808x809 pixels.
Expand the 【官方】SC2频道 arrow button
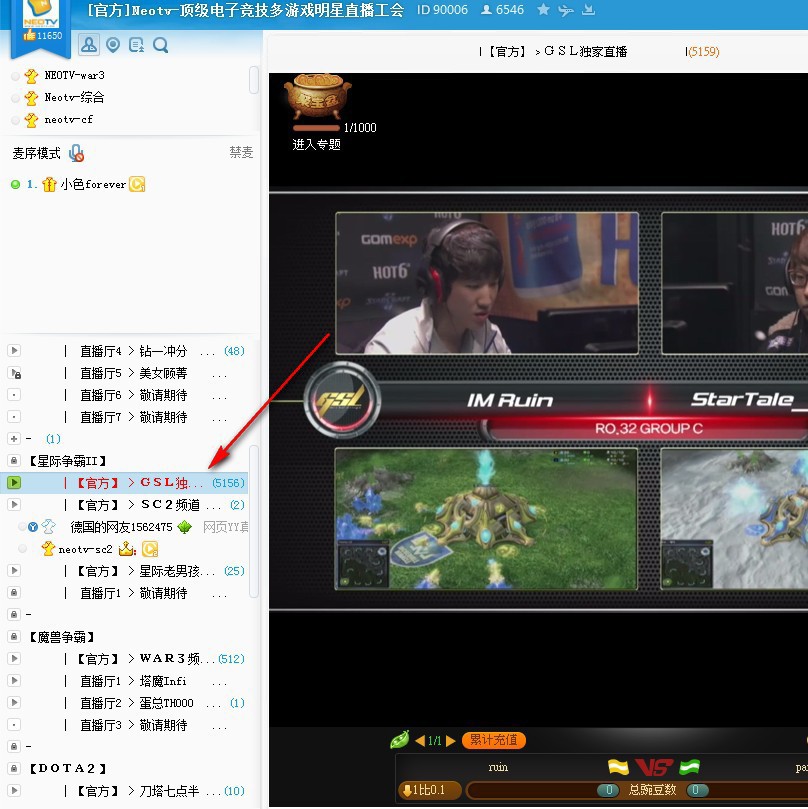[14, 504]
